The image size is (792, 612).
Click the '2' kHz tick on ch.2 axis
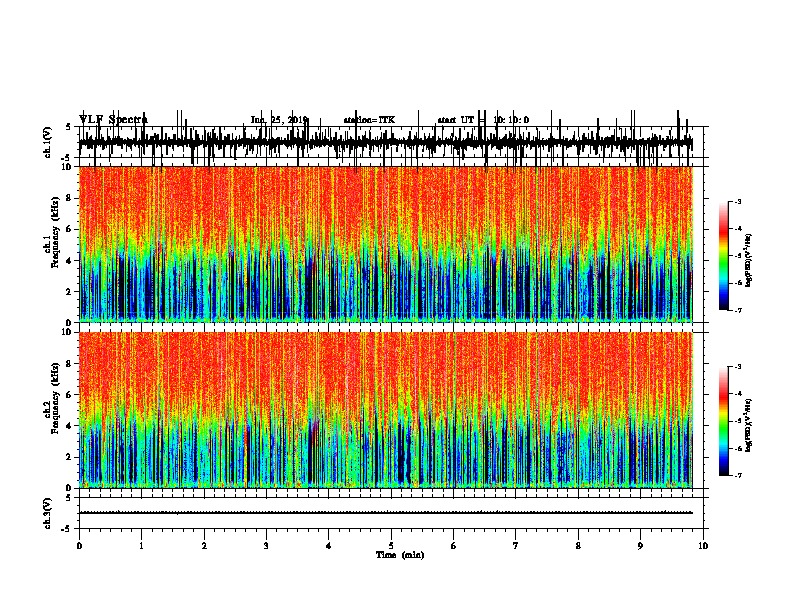[69, 457]
